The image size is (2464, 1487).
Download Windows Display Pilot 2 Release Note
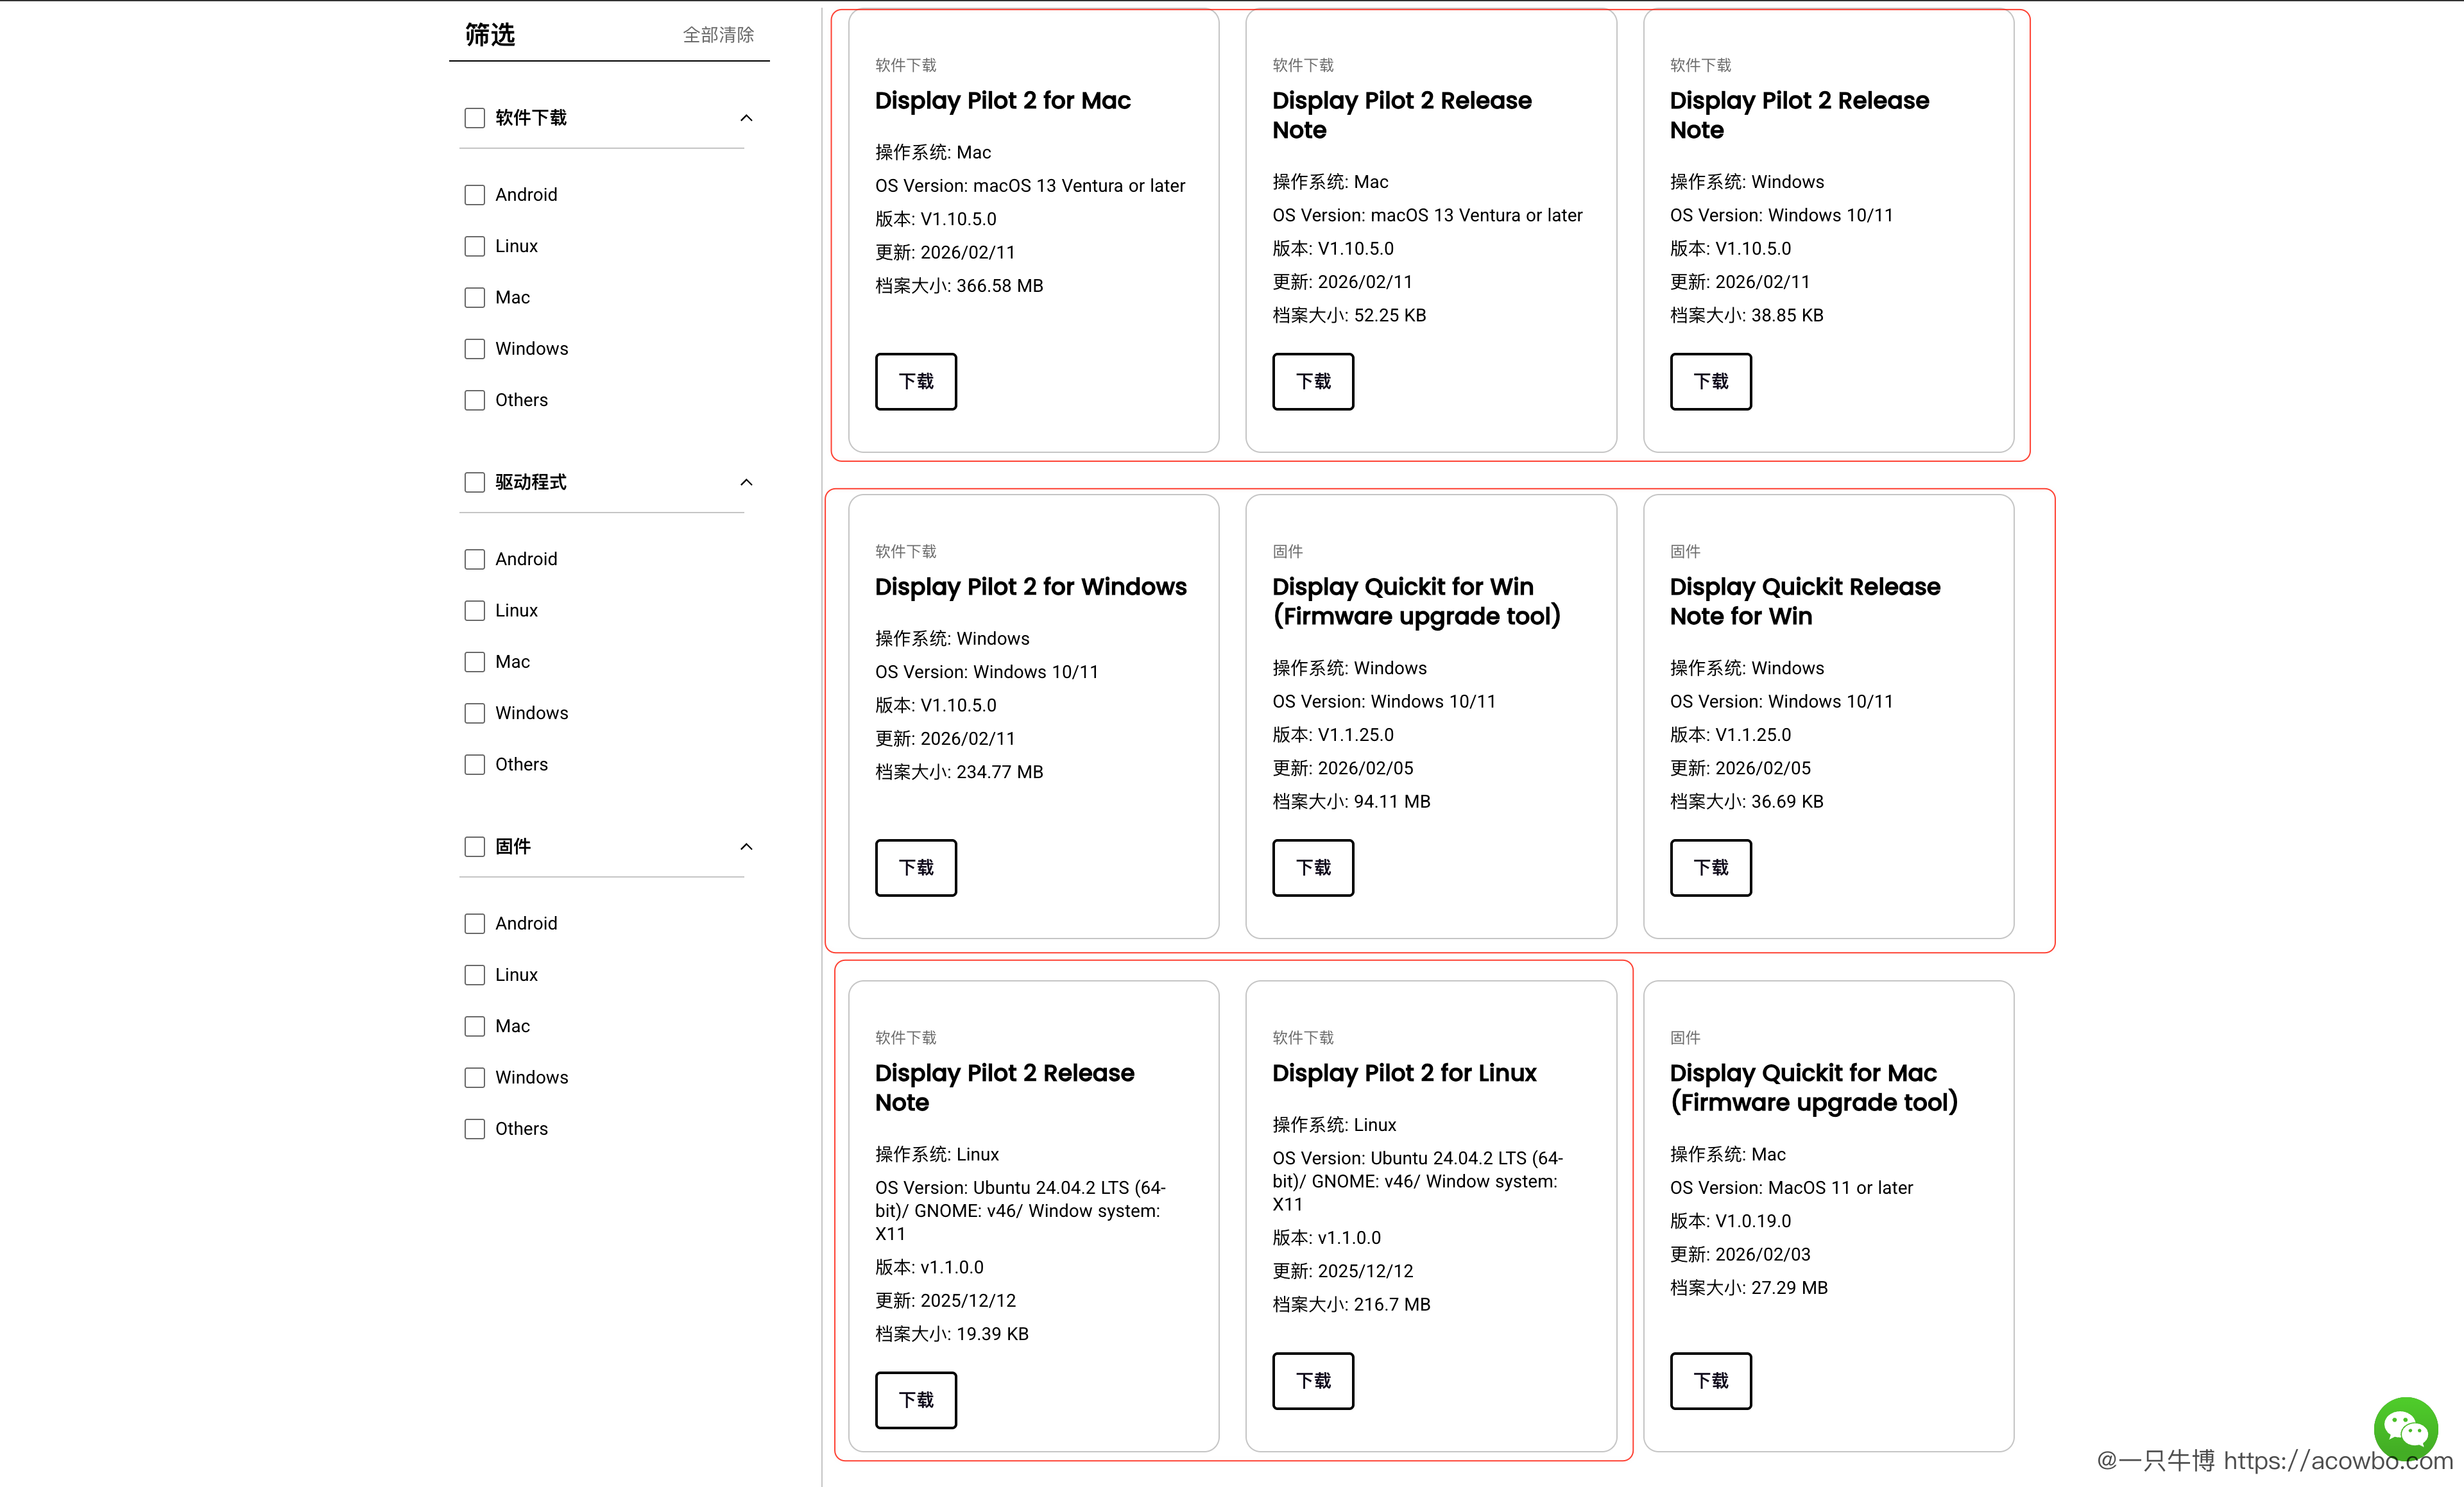click(x=1710, y=381)
